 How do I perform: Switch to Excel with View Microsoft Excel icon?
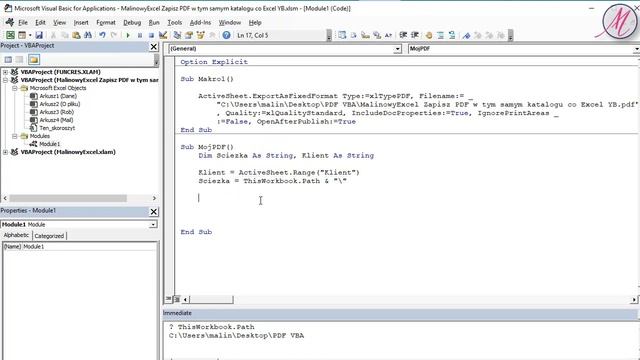coord(10,36)
